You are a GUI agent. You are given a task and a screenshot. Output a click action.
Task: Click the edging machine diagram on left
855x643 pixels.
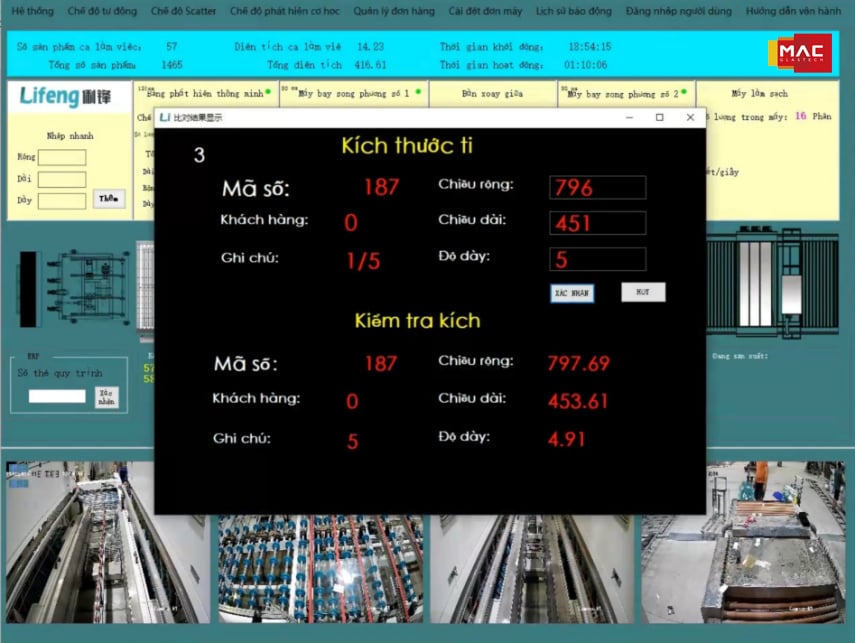(x=75, y=287)
